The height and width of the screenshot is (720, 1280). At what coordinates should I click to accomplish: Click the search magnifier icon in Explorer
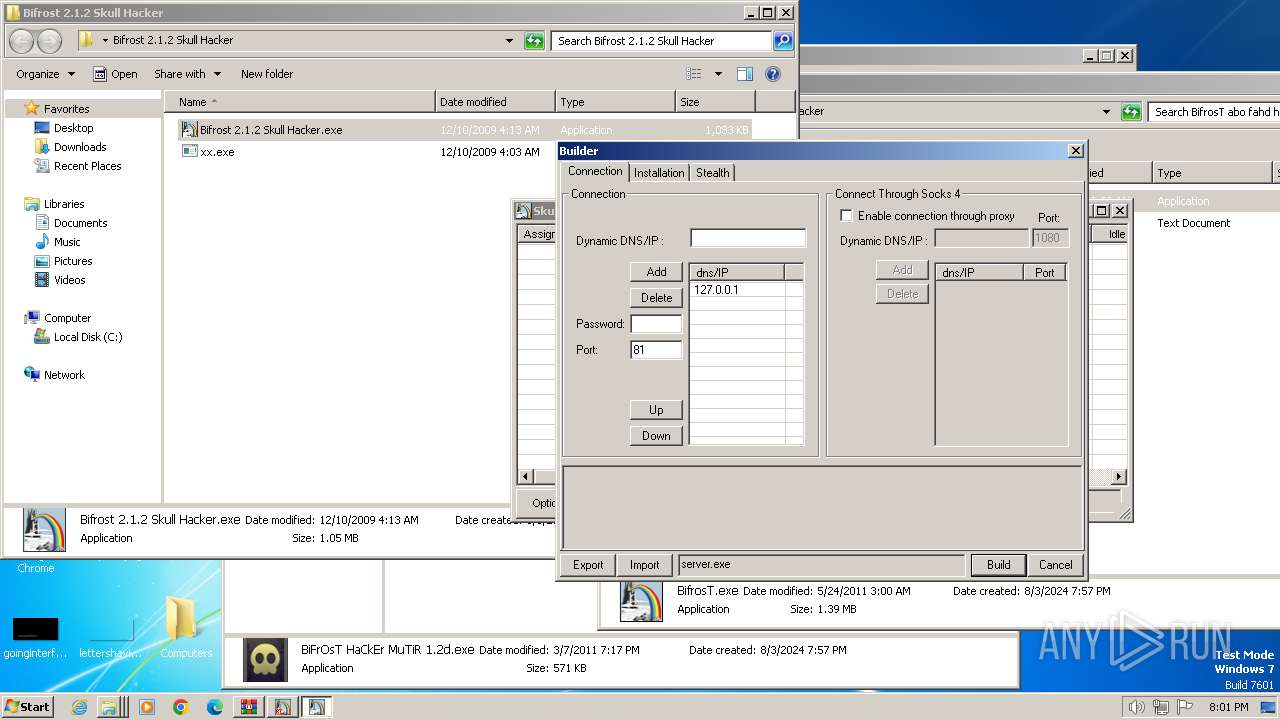click(x=783, y=41)
